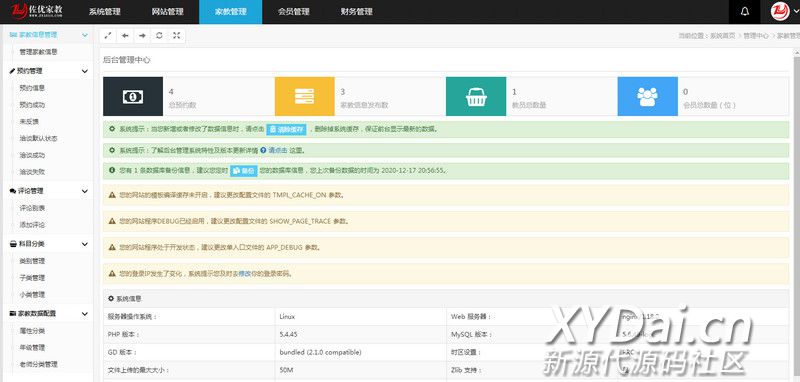Click the notification bell icon
The image size is (800, 382).
744,12
